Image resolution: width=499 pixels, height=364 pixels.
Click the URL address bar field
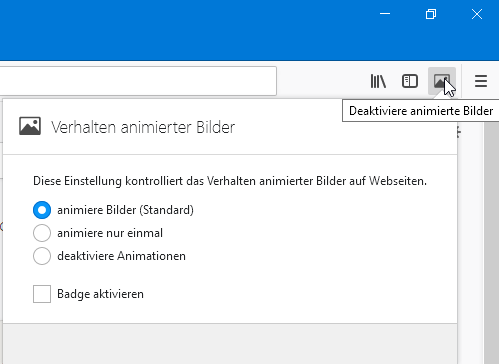coord(138,81)
